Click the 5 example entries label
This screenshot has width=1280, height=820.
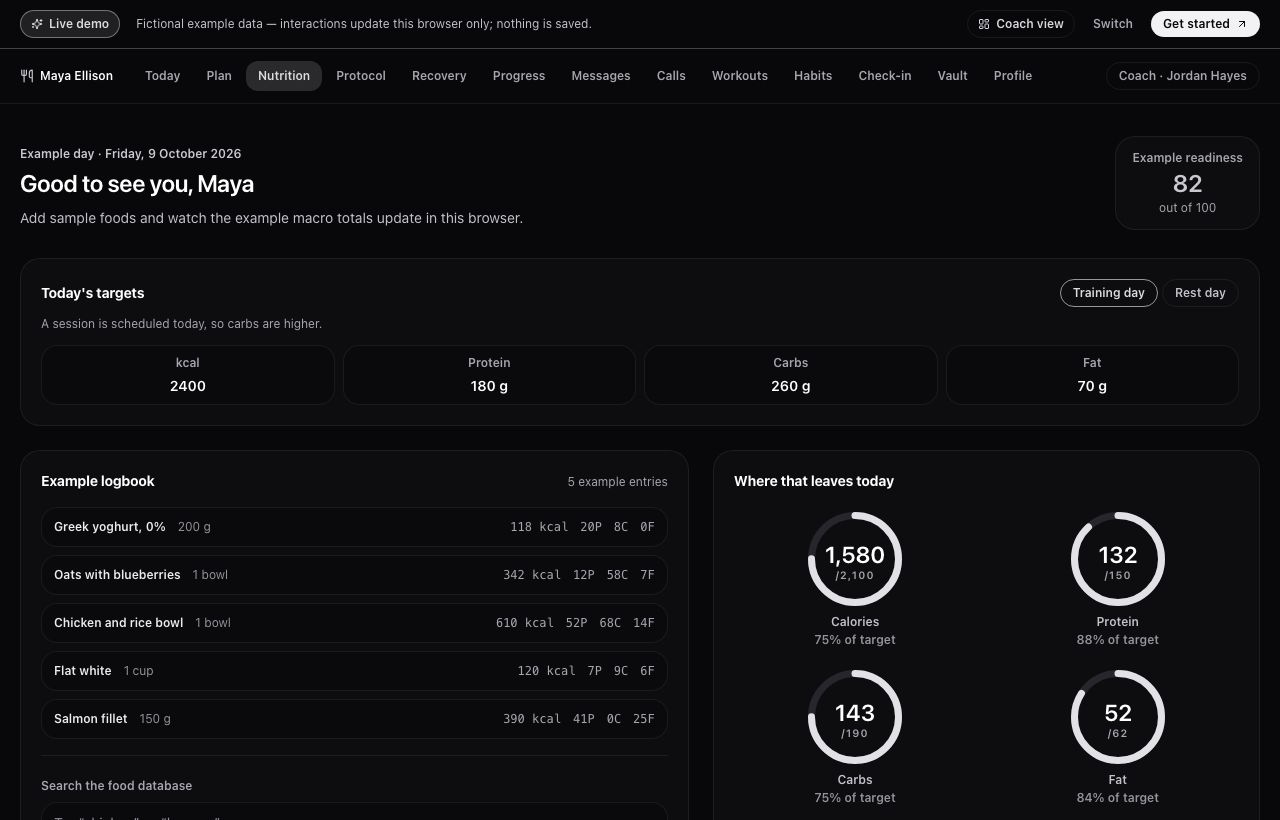[x=617, y=482]
